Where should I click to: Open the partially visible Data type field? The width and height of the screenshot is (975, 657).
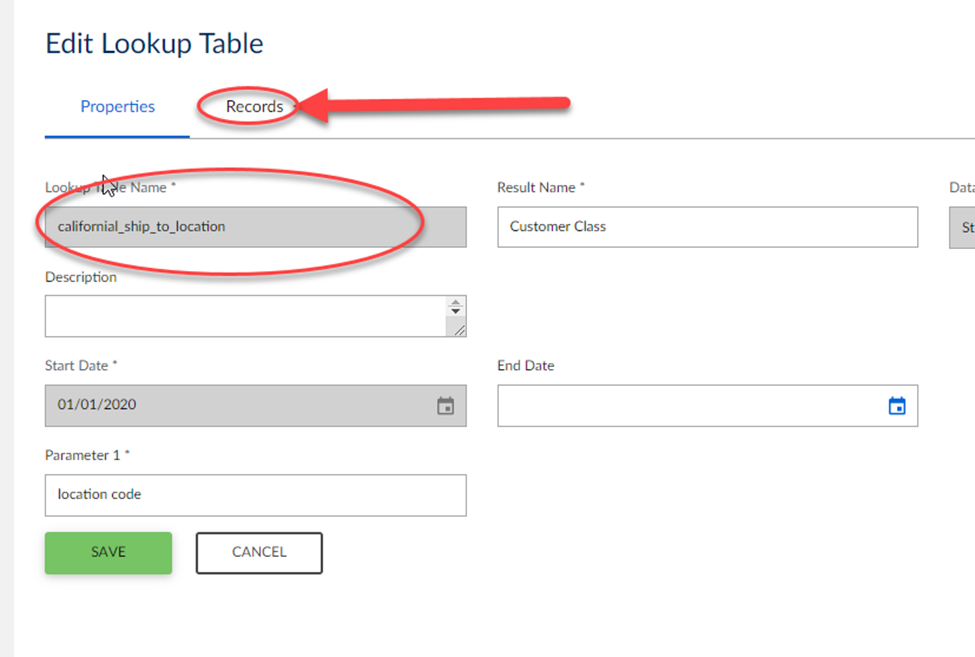pos(963,227)
